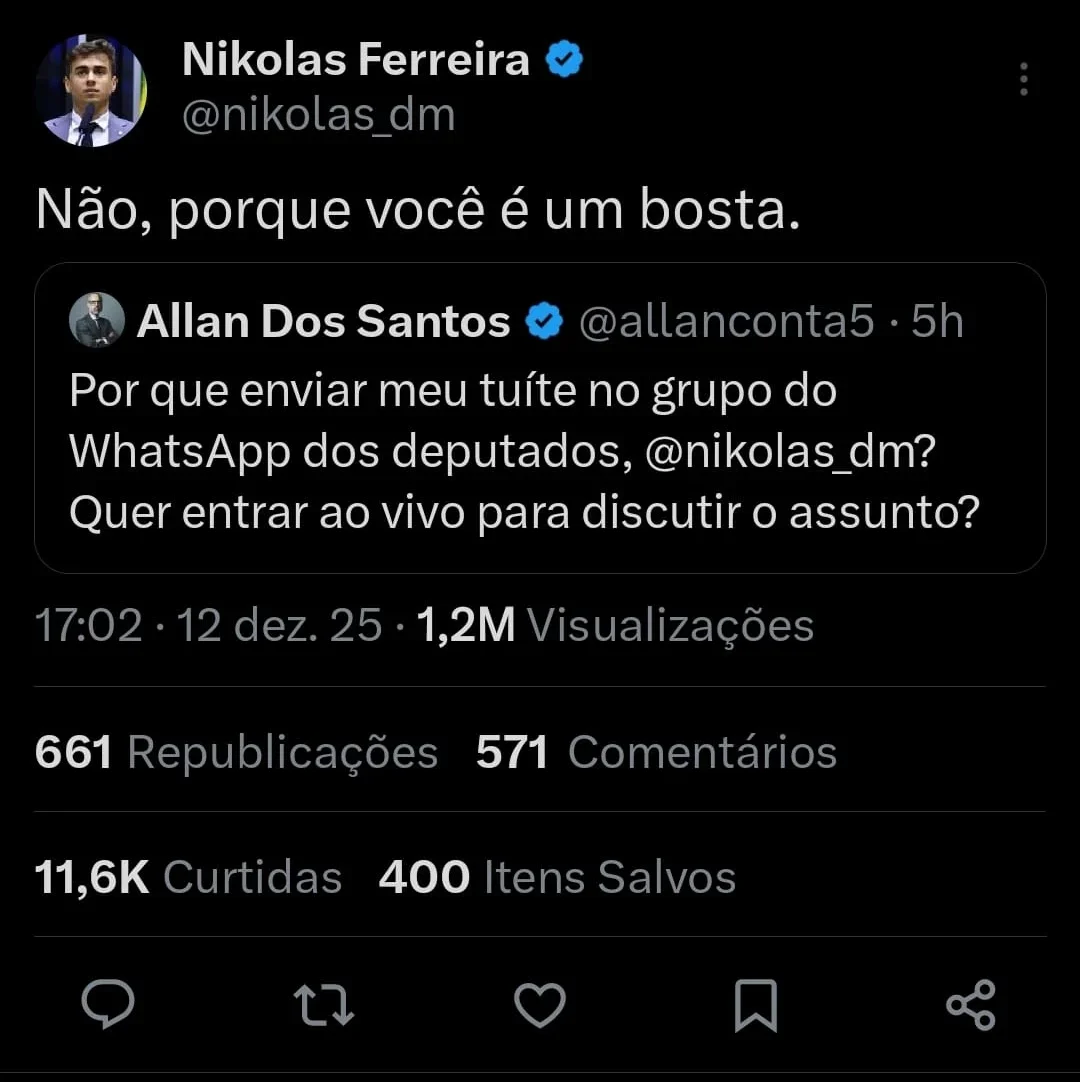Viewport: 1080px width, 1082px height.
Task: Click the 5h timestamp on the quoted tweet
Action: [x=939, y=321]
